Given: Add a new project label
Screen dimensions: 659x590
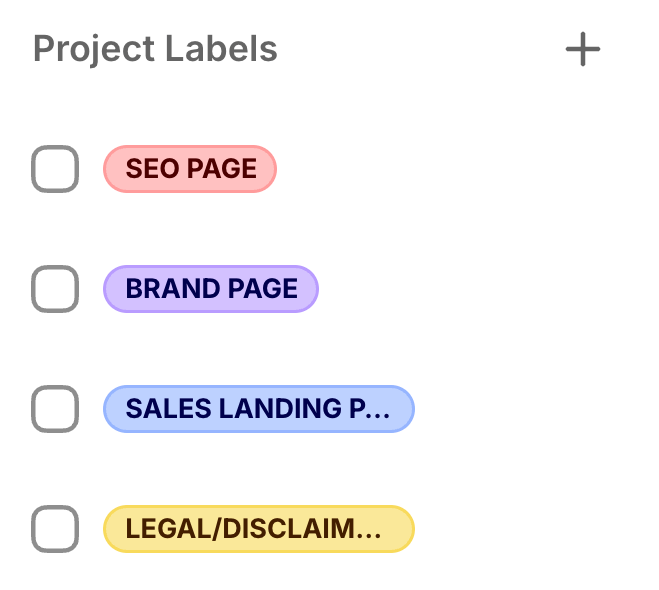Looking at the screenshot, I should (582, 49).
